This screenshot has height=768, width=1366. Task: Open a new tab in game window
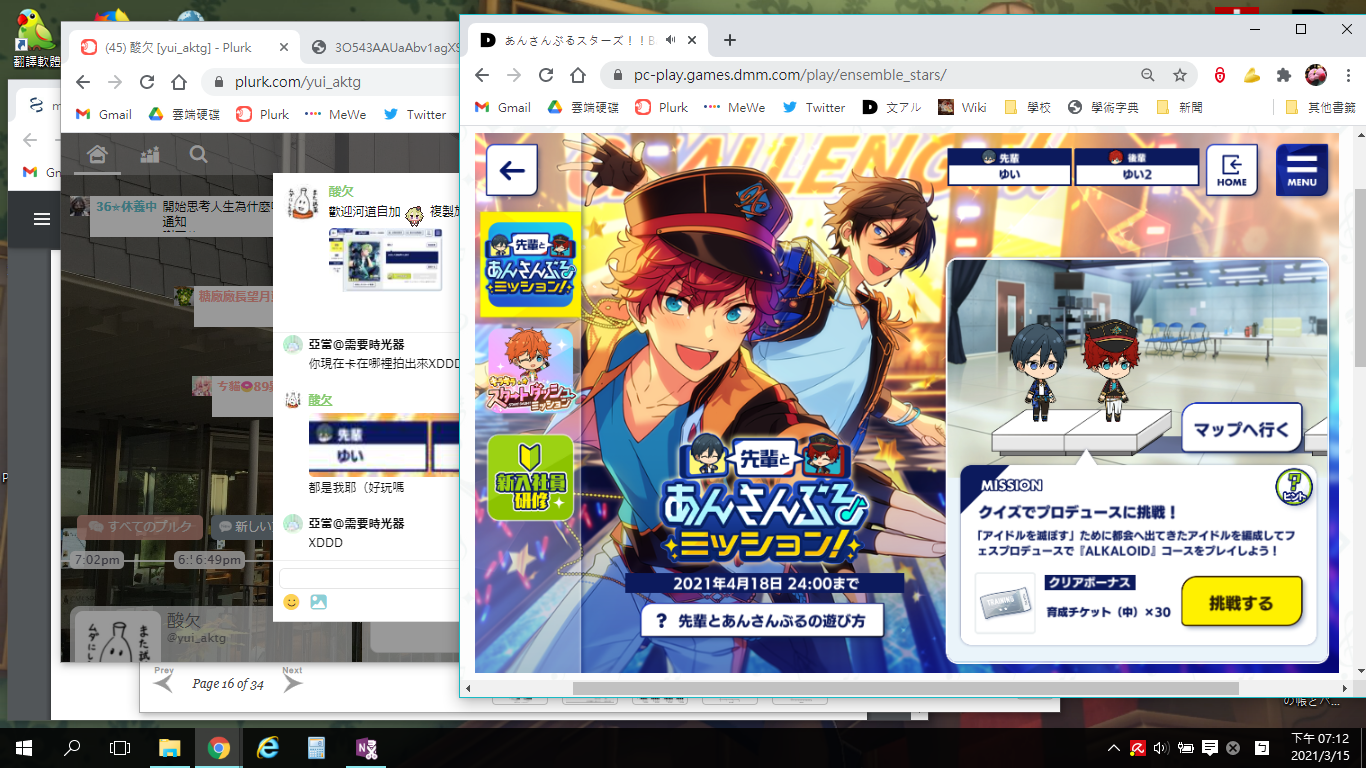(730, 40)
